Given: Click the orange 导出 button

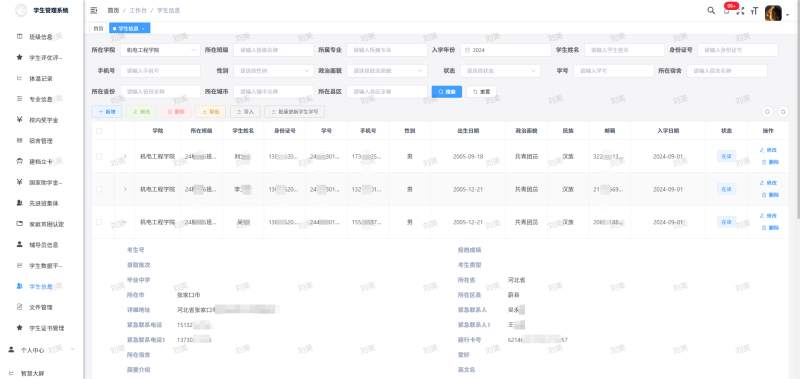Looking at the screenshot, I should click(210, 112).
